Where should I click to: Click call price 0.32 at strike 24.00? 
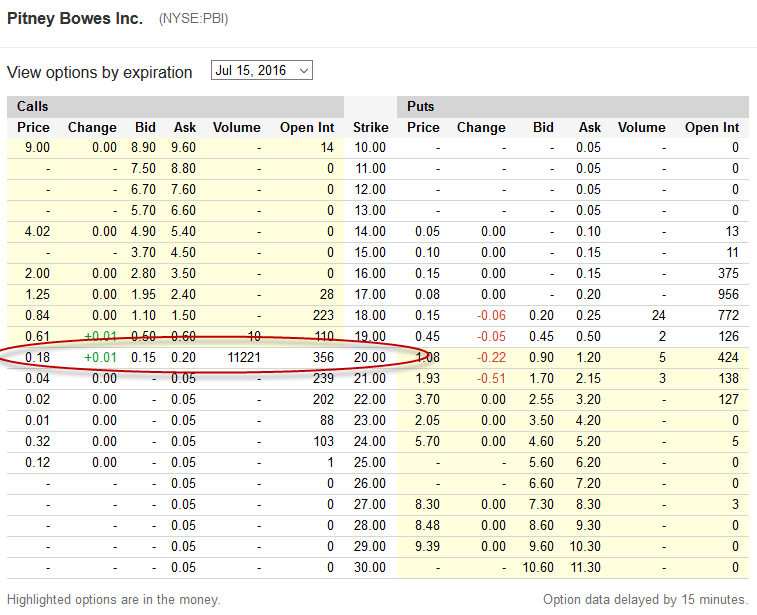[37, 441]
